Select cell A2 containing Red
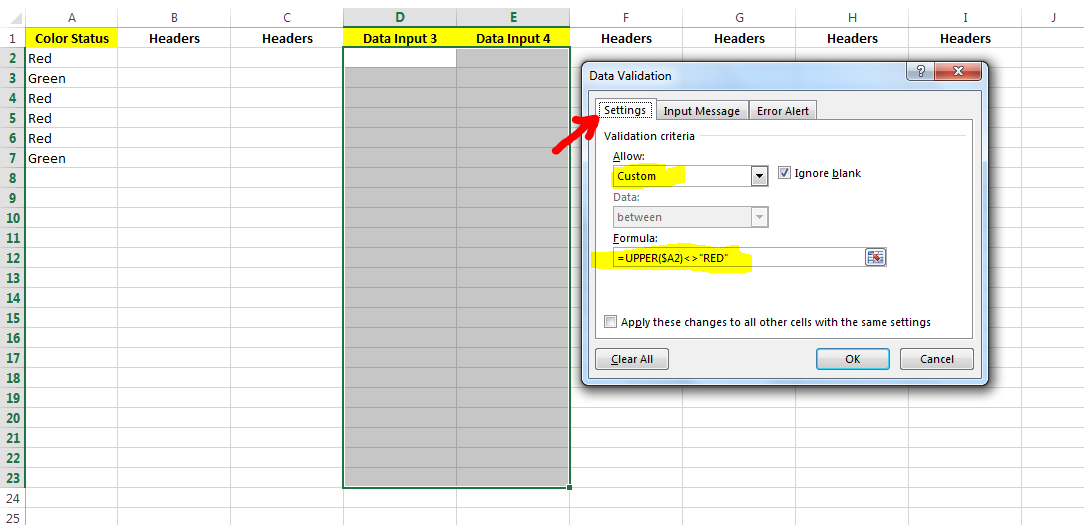Viewport: 1084px width, 525px height. [72, 58]
